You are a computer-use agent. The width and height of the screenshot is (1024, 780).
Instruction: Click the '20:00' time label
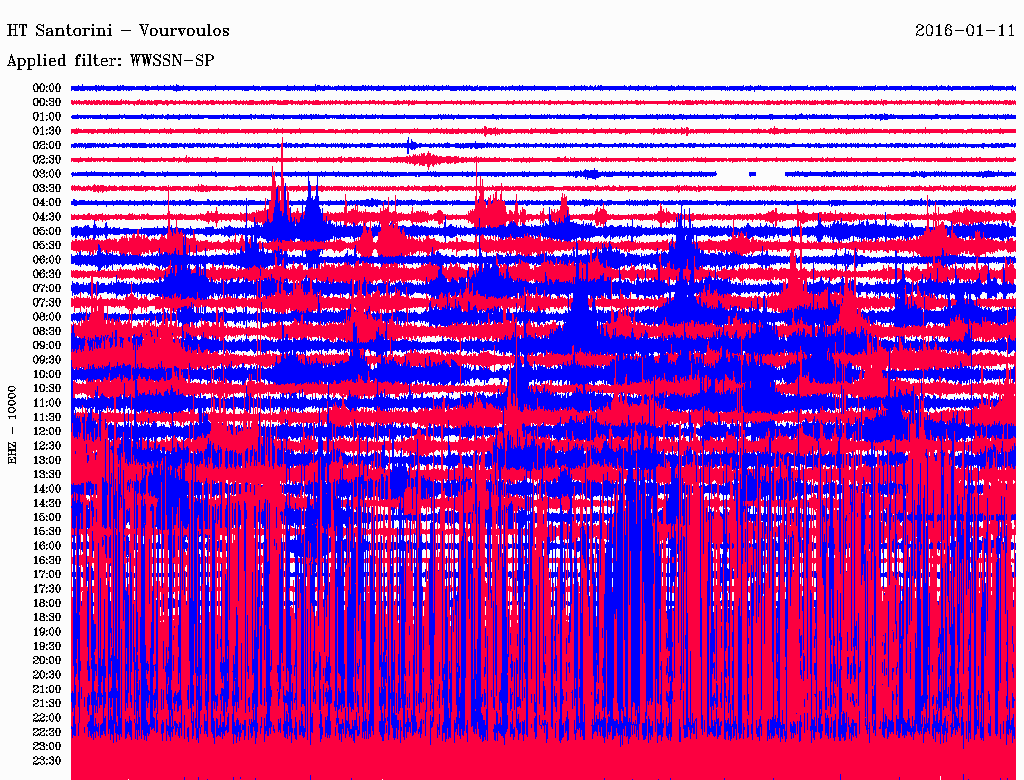pyautogui.click(x=47, y=660)
